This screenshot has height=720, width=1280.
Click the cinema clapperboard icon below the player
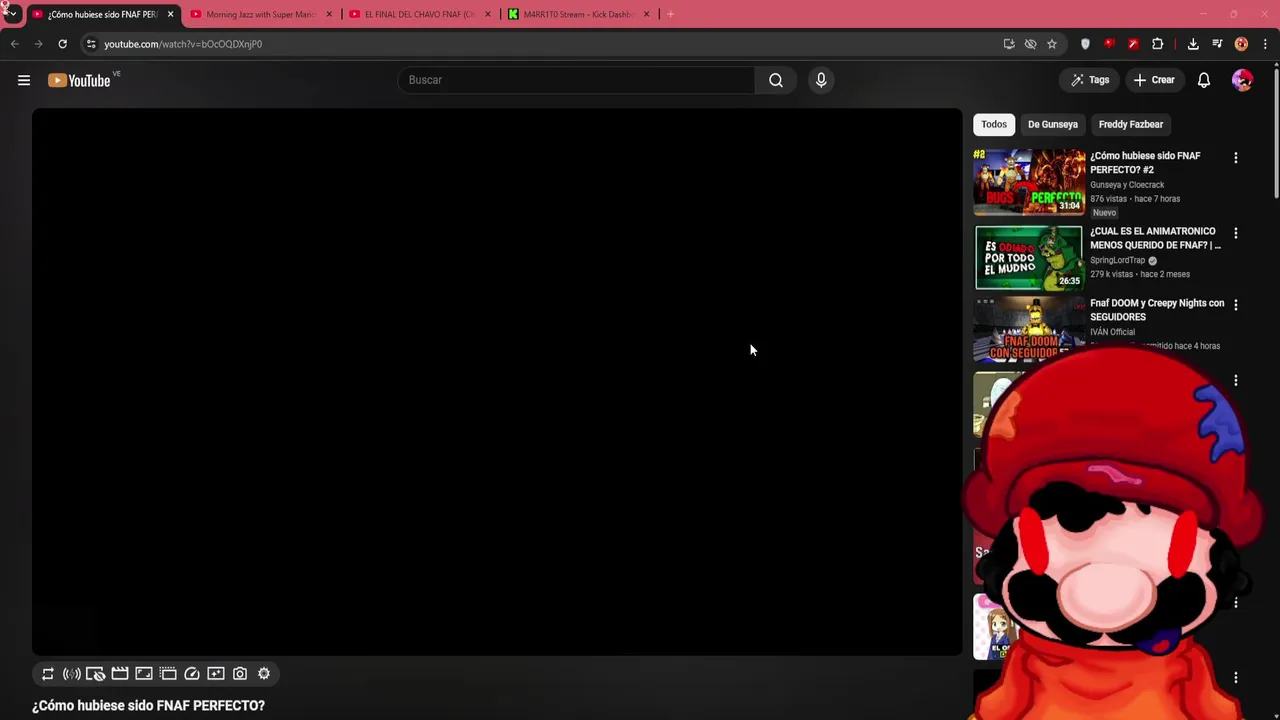(x=120, y=674)
